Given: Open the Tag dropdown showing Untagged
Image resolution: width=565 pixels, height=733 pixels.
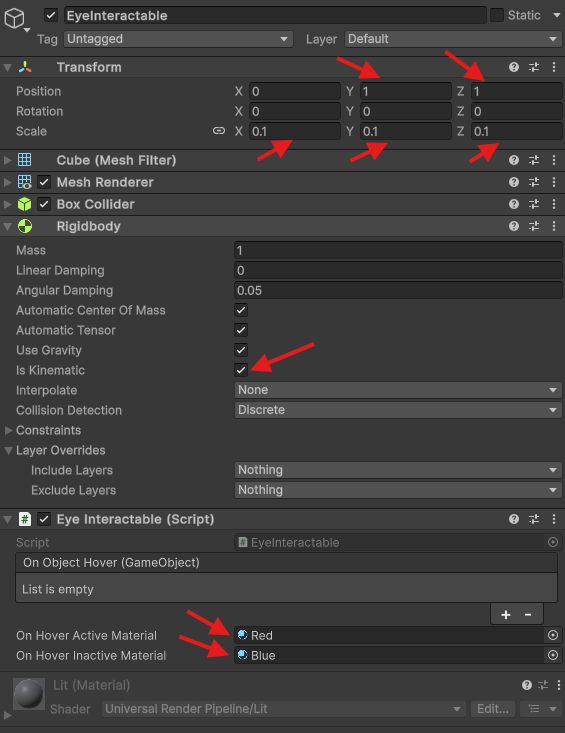Looking at the screenshot, I should [x=179, y=39].
